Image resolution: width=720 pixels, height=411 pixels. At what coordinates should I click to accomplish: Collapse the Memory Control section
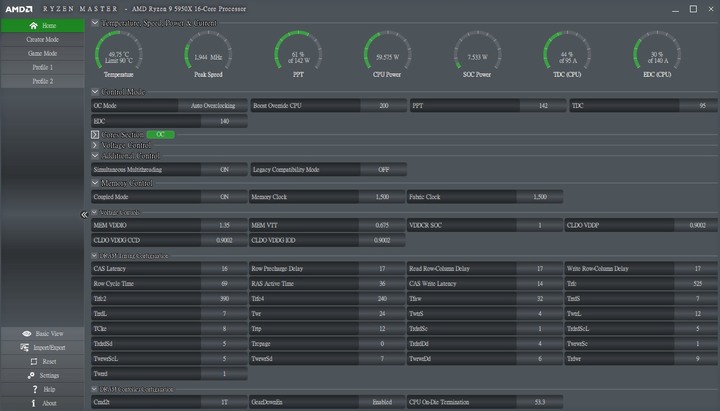coord(95,183)
